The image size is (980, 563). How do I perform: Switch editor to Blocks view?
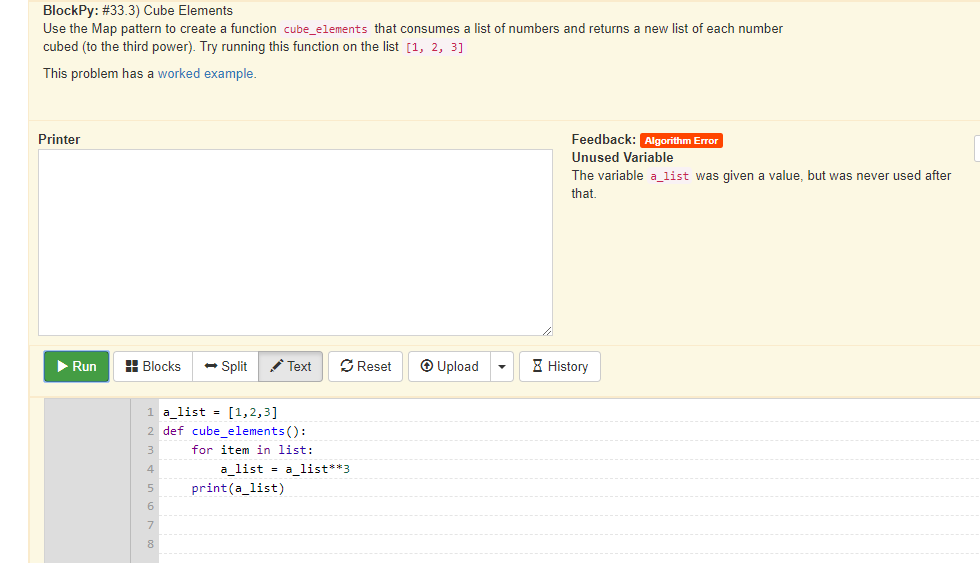coord(153,366)
